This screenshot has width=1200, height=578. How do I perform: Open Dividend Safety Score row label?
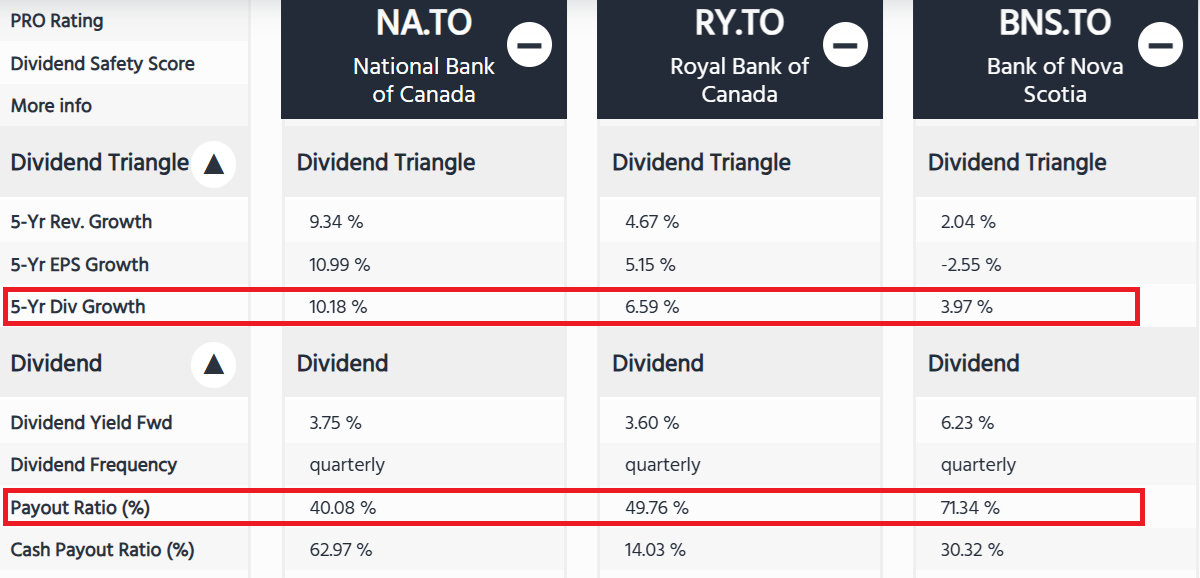(x=102, y=64)
